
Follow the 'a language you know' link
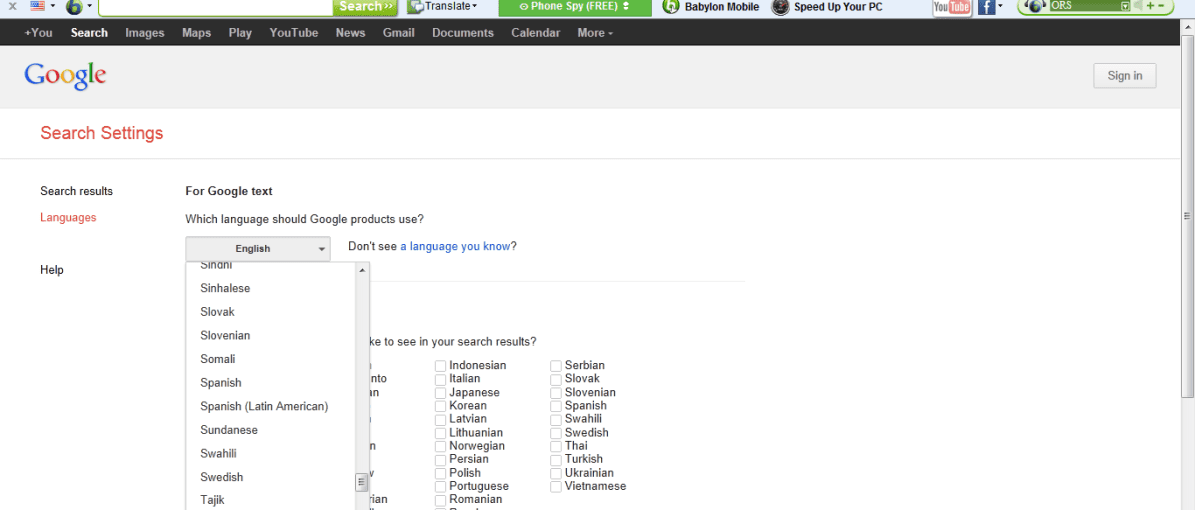455,246
